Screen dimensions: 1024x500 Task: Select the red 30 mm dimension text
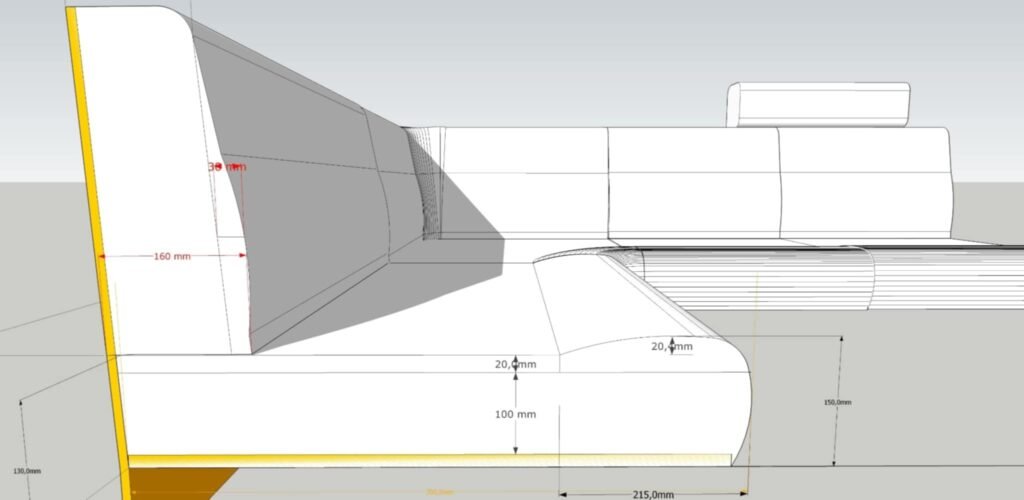pyautogui.click(x=226, y=167)
